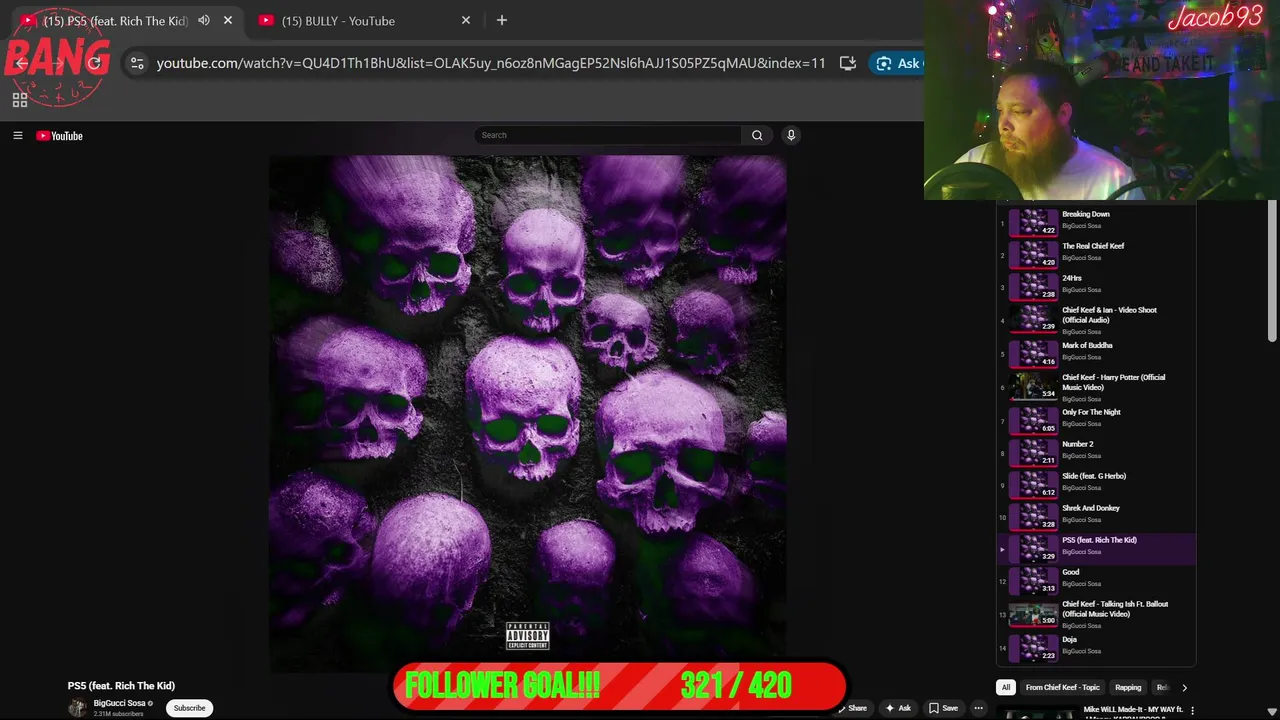Focus the YouTube search field
The image size is (1280, 720).
click(607, 135)
